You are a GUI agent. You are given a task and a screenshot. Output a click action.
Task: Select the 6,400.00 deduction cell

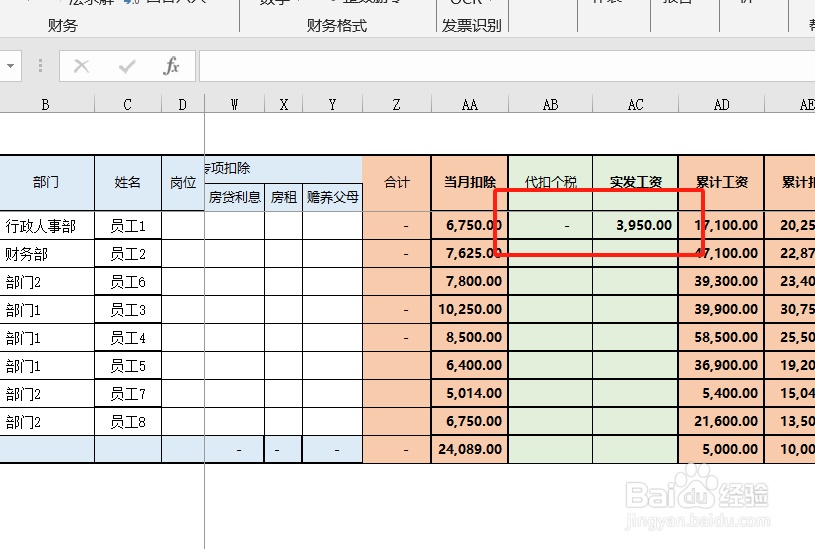click(469, 365)
